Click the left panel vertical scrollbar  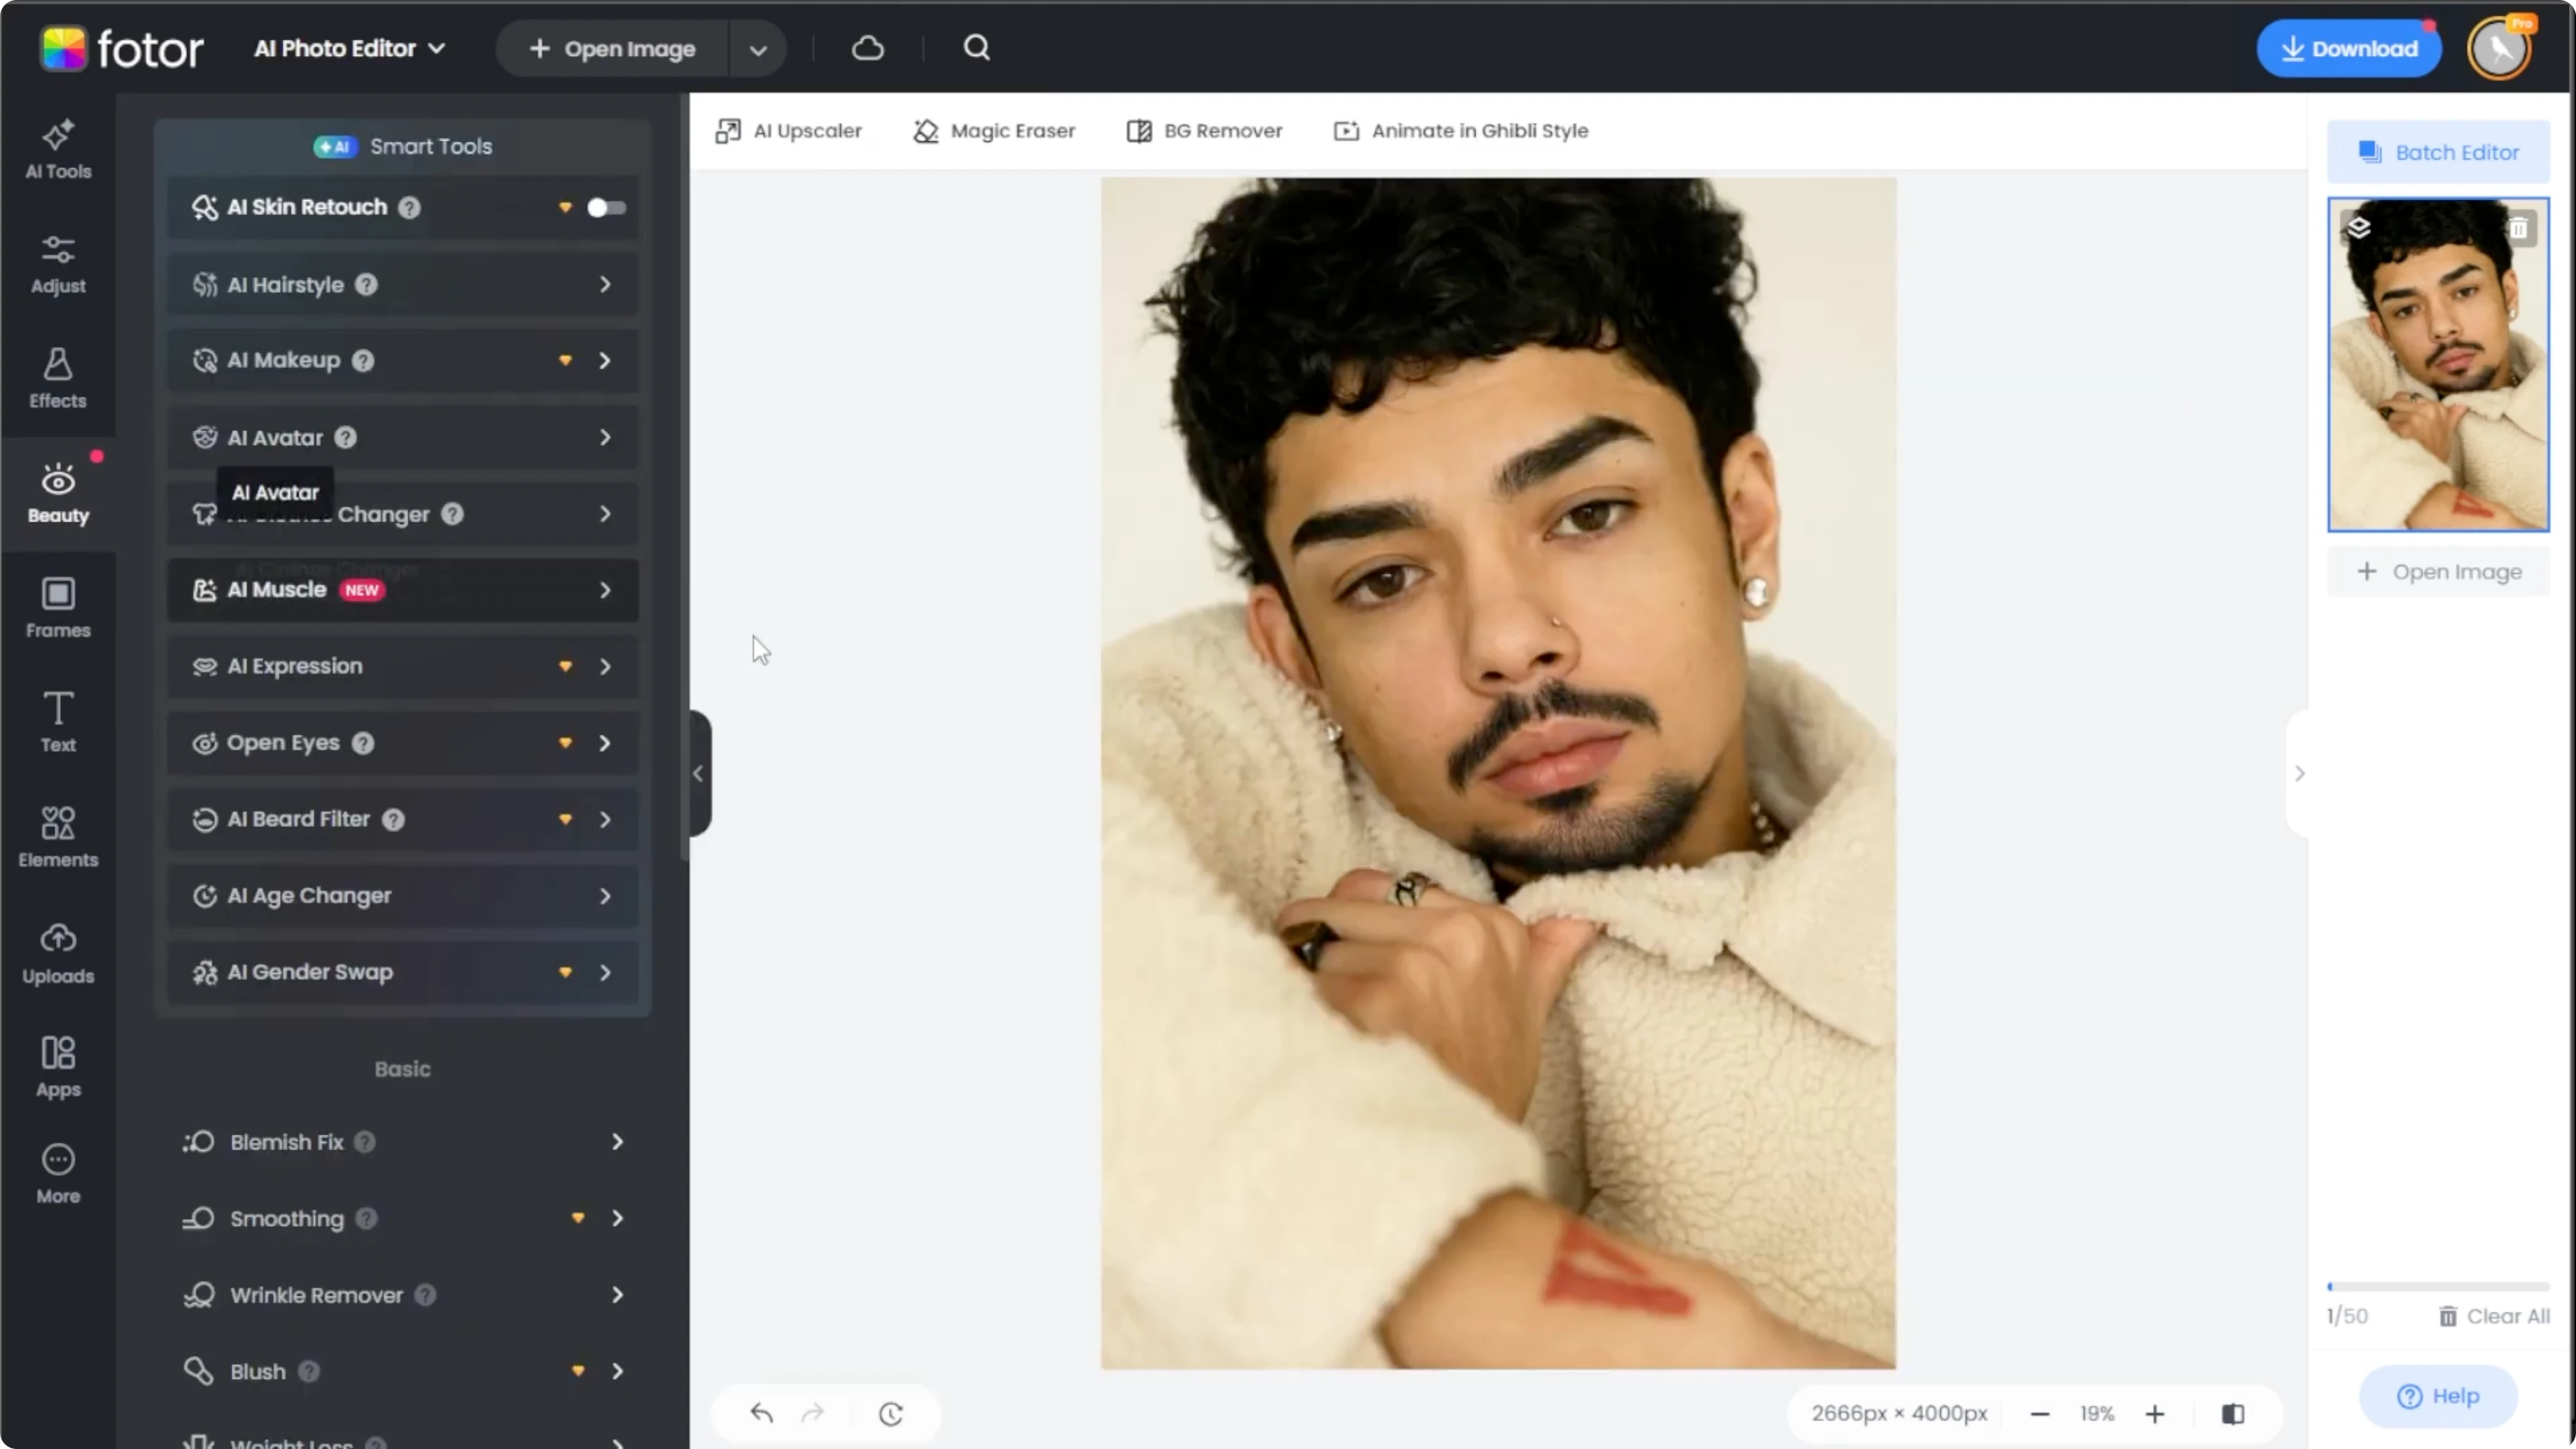pos(685,478)
